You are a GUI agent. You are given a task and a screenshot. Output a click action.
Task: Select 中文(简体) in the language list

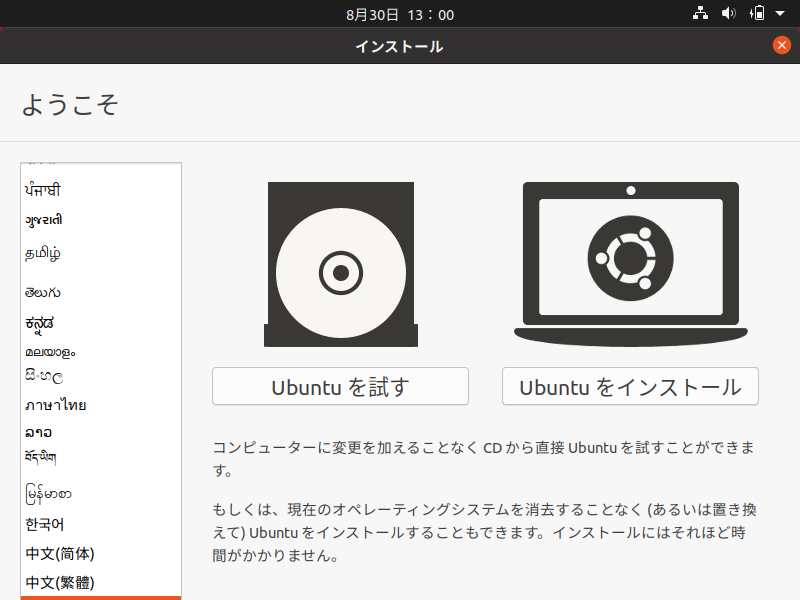click(101, 554)
